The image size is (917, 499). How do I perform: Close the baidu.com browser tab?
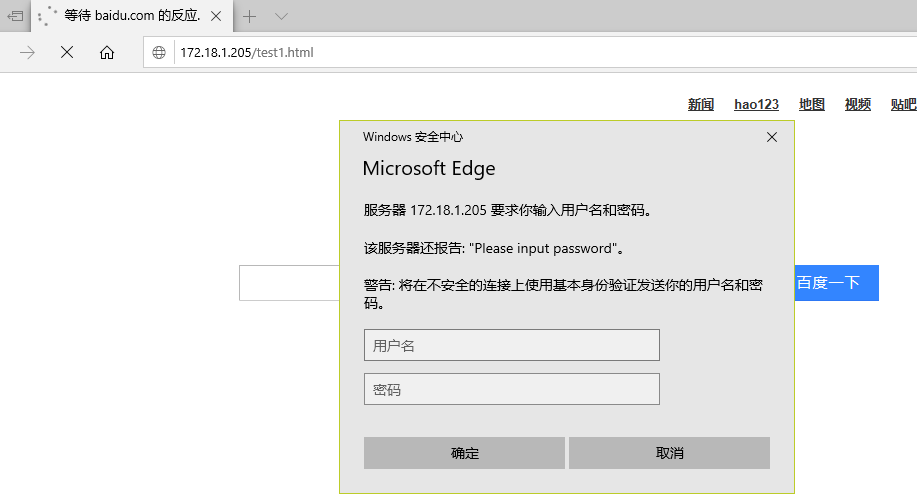(218, 16)
